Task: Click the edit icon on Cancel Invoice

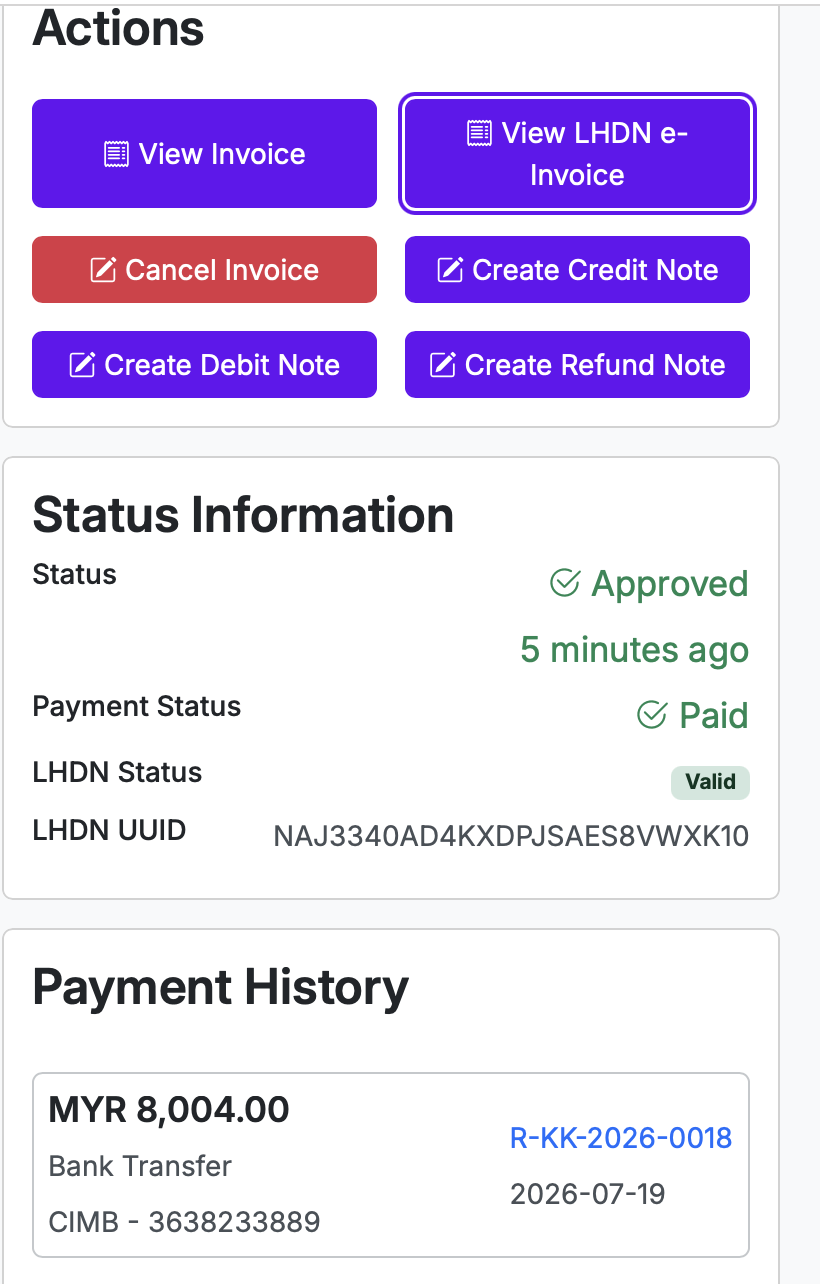Action: (x=103, y=270)
